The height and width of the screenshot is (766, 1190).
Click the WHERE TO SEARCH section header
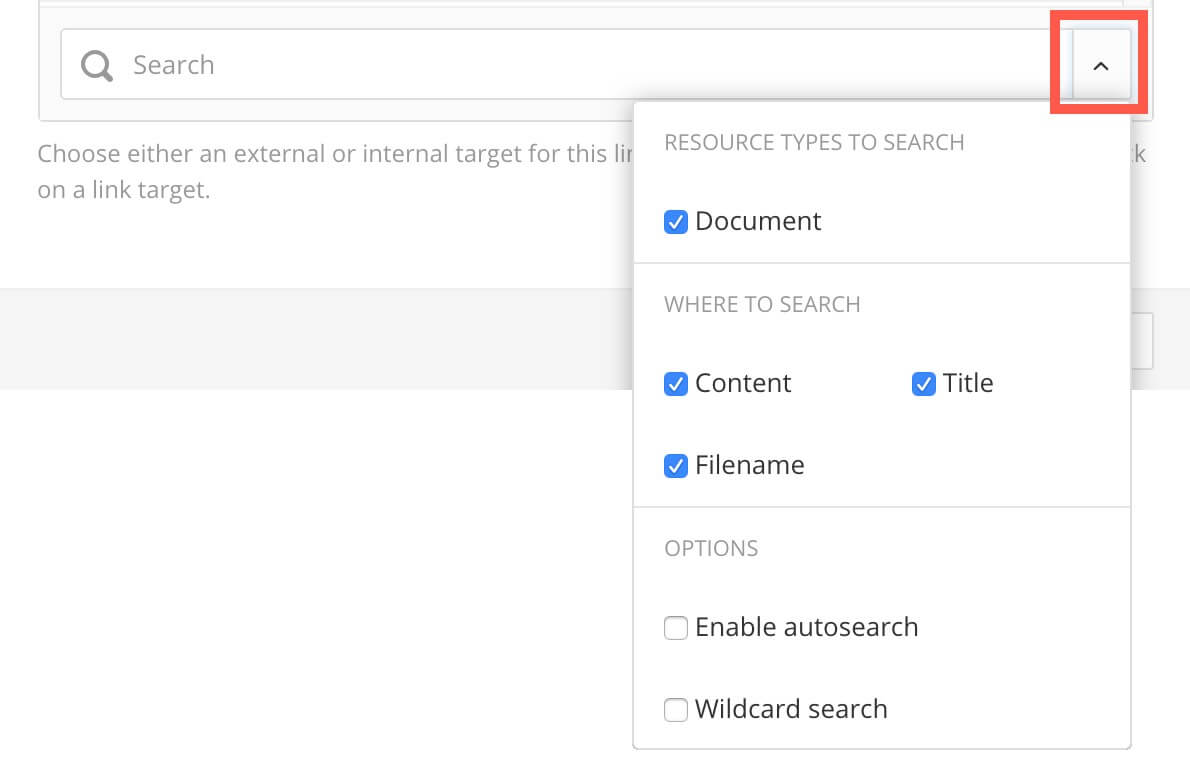[762, 304]
